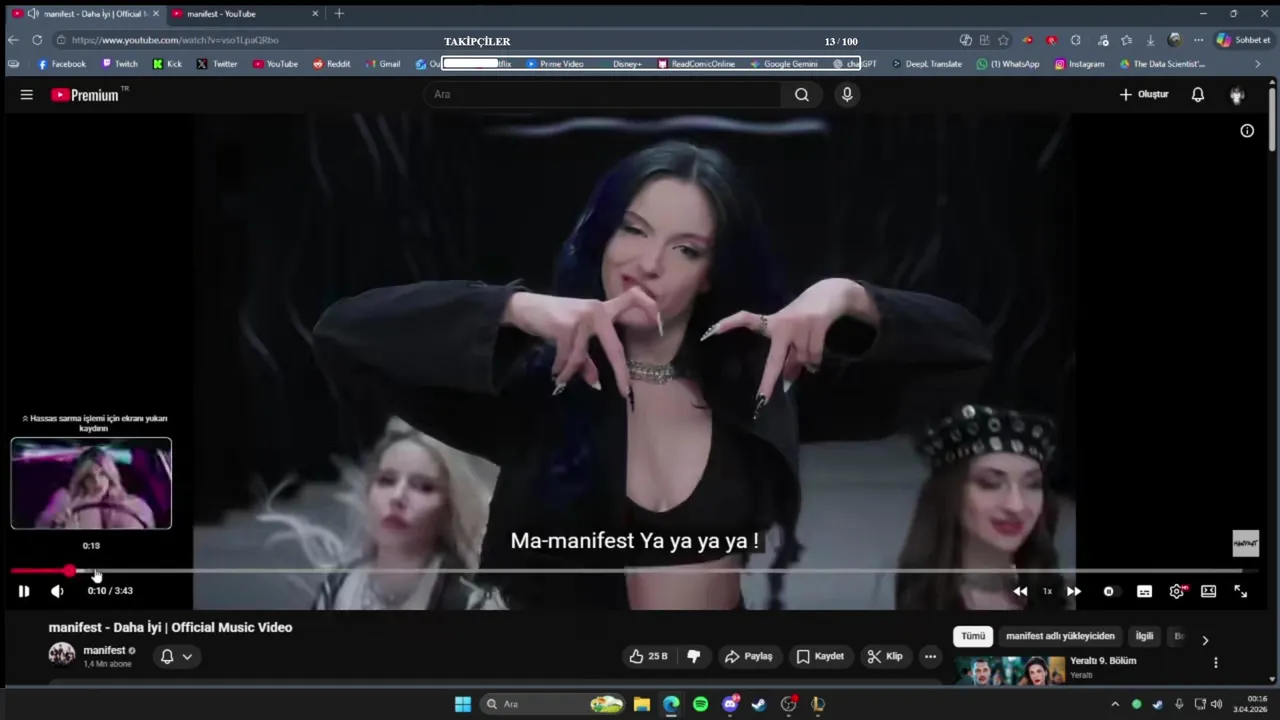Open subscription notification bell dropdown
Image resolution: width=1280 pixels, height=720 pixels.
click(176, 657)
